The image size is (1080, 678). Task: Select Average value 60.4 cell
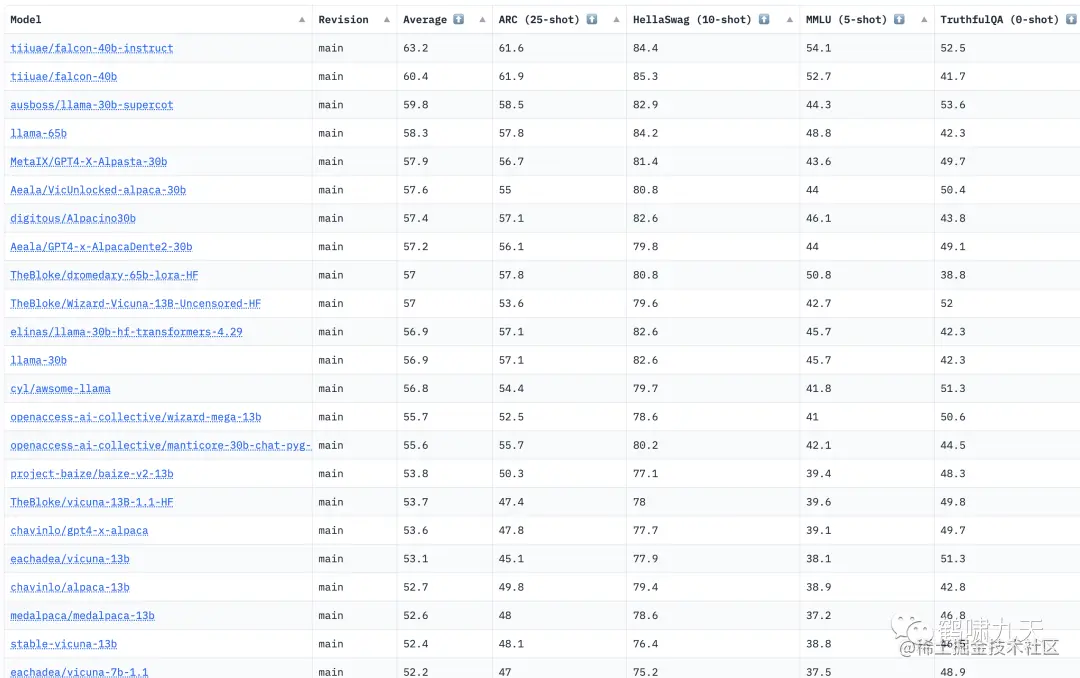416,76
